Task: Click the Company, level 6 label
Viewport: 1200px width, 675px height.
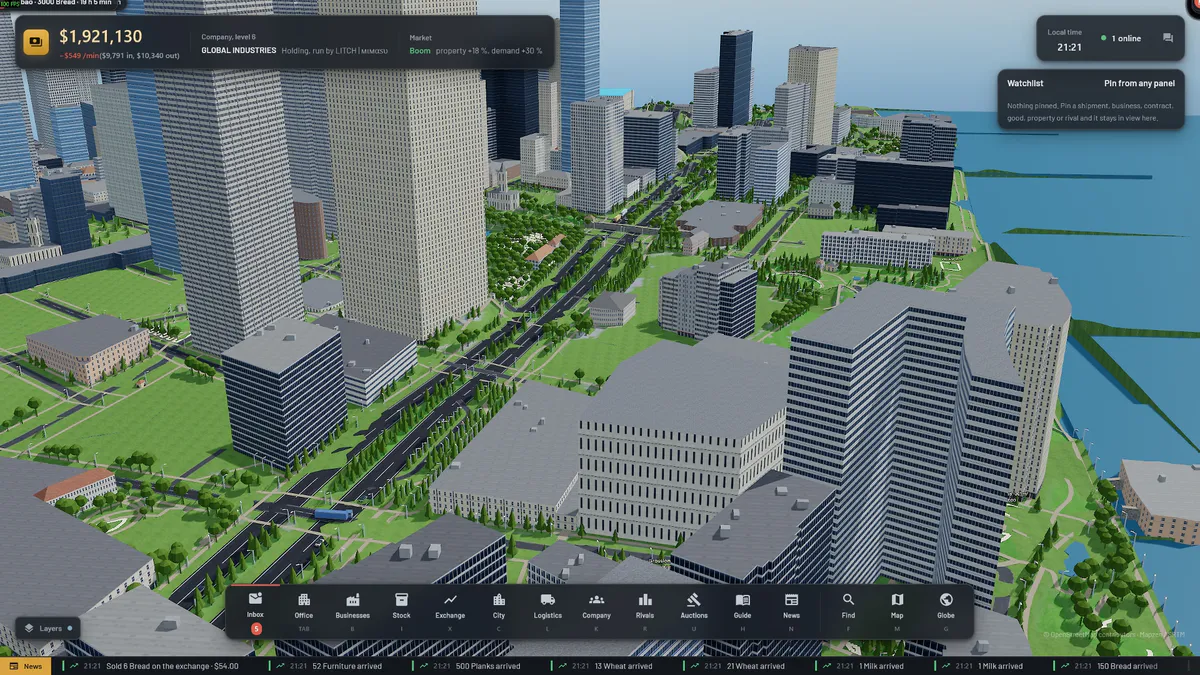Action: pos(229,37)
